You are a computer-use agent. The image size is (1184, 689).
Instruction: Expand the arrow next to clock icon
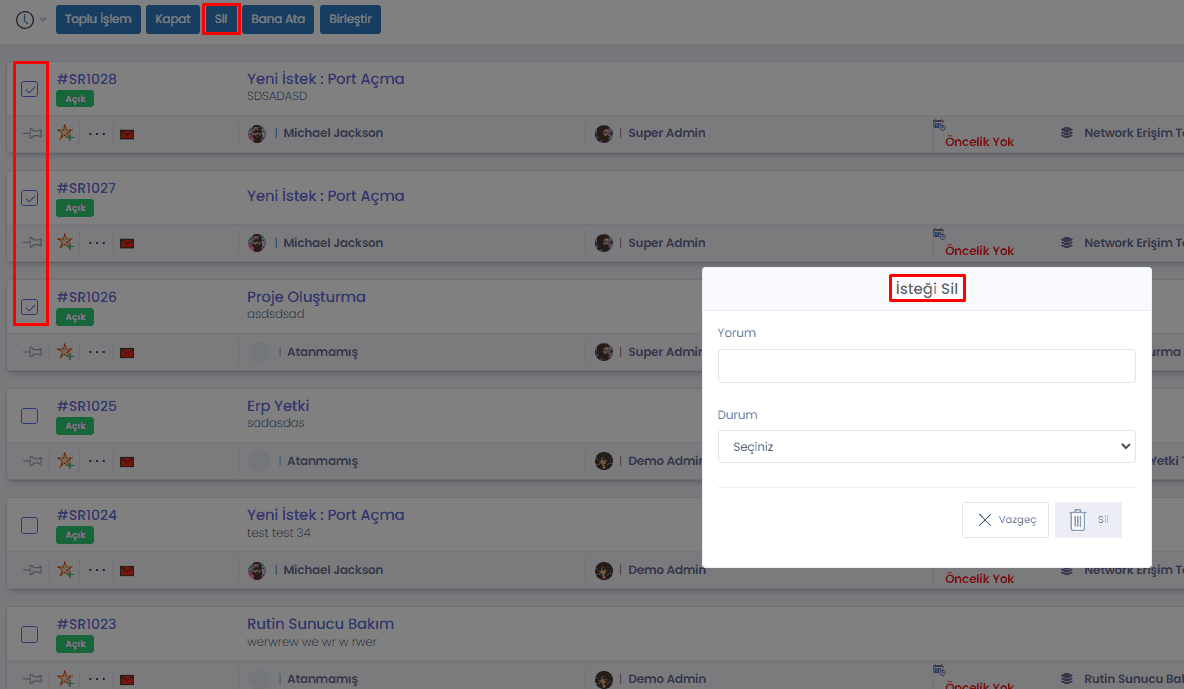pyautogui.click(x=43, y=20)
